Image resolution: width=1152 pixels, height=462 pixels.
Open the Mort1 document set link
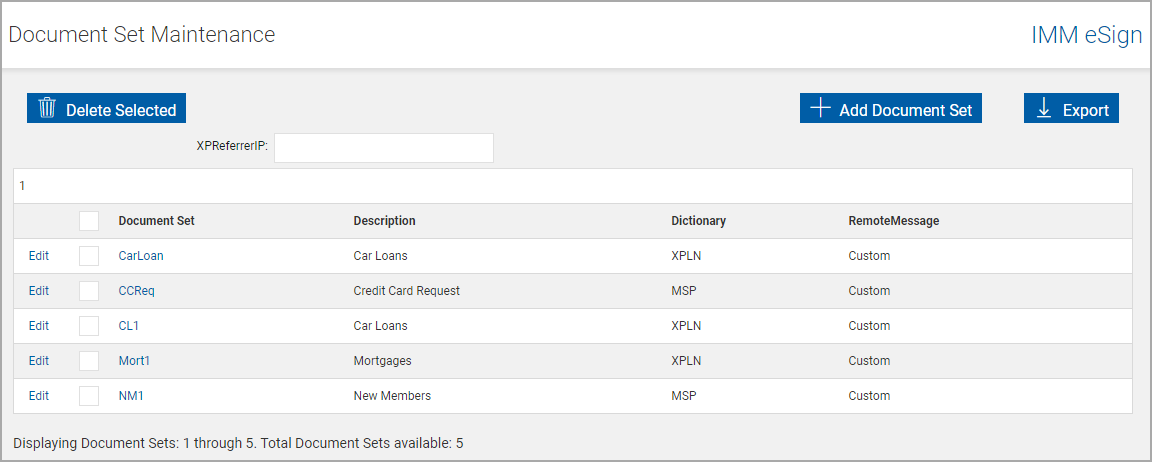tap(134, 361)
